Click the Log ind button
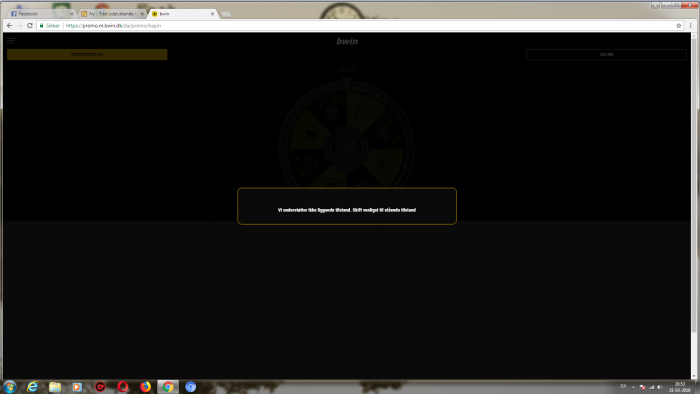Image resolution: width=700 pixels, height=394 pixels. click(x=606, y=54)
